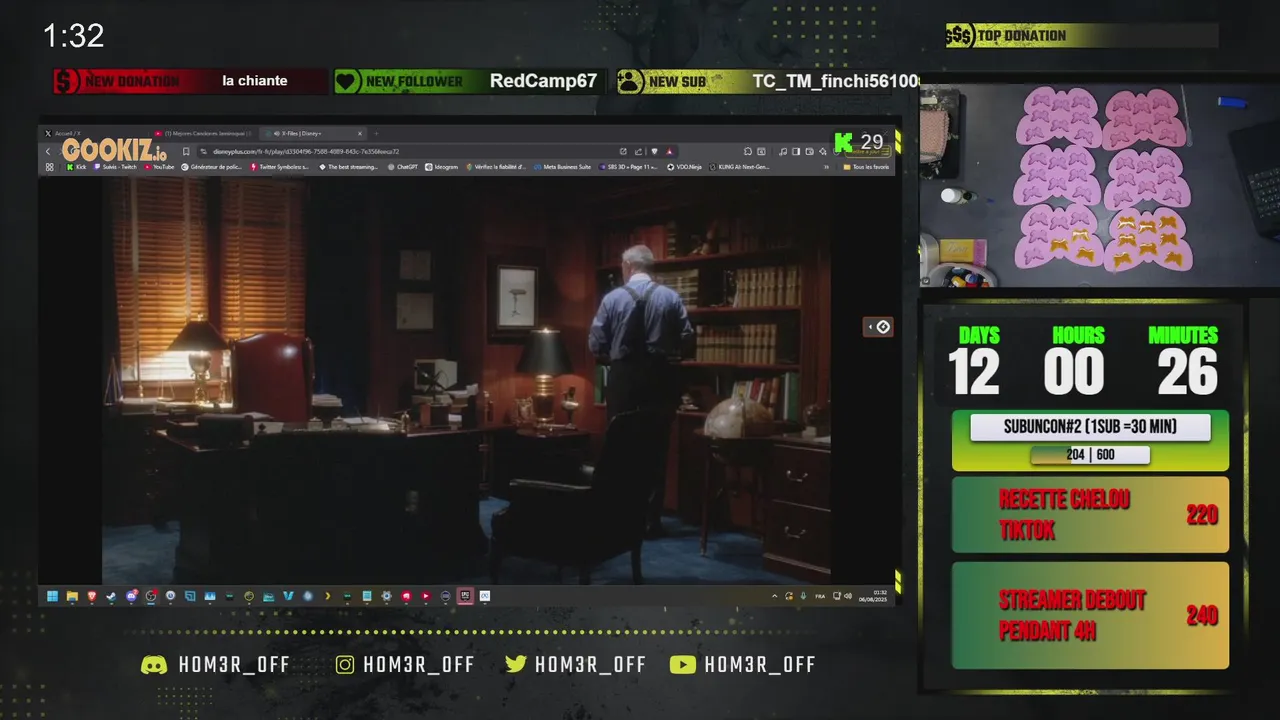This screenshot has width=1280, height=720.
Task: Click the browser back arrow
Action: pyautogui.click(x=48, y=151)
